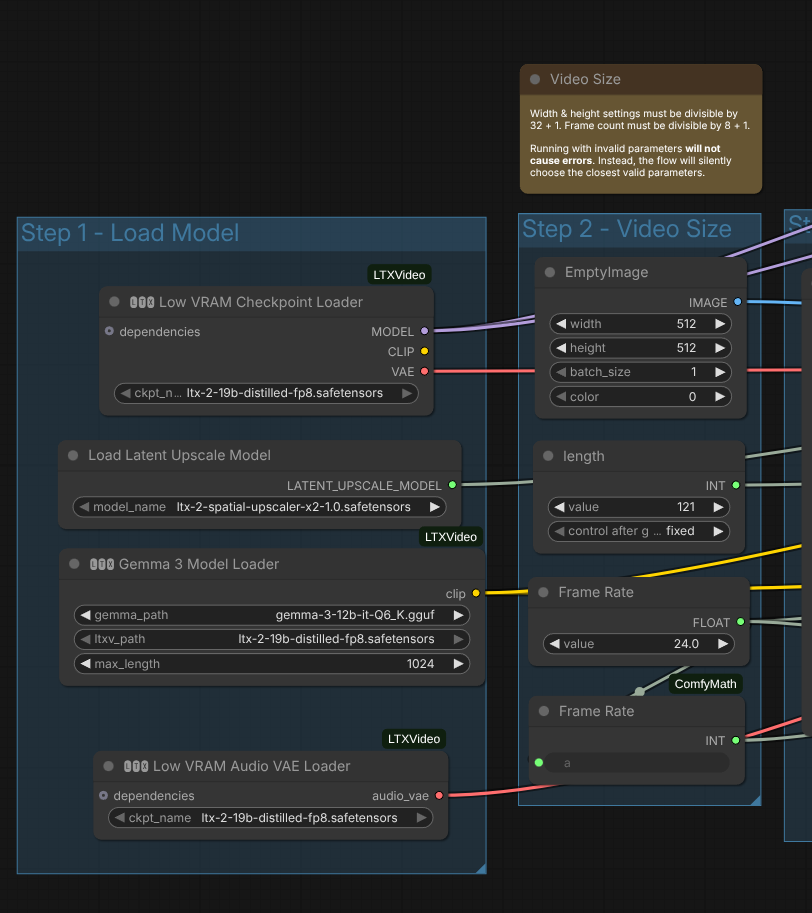
Task: Click the ComfyMath badge
Action: tap(705, 684)
